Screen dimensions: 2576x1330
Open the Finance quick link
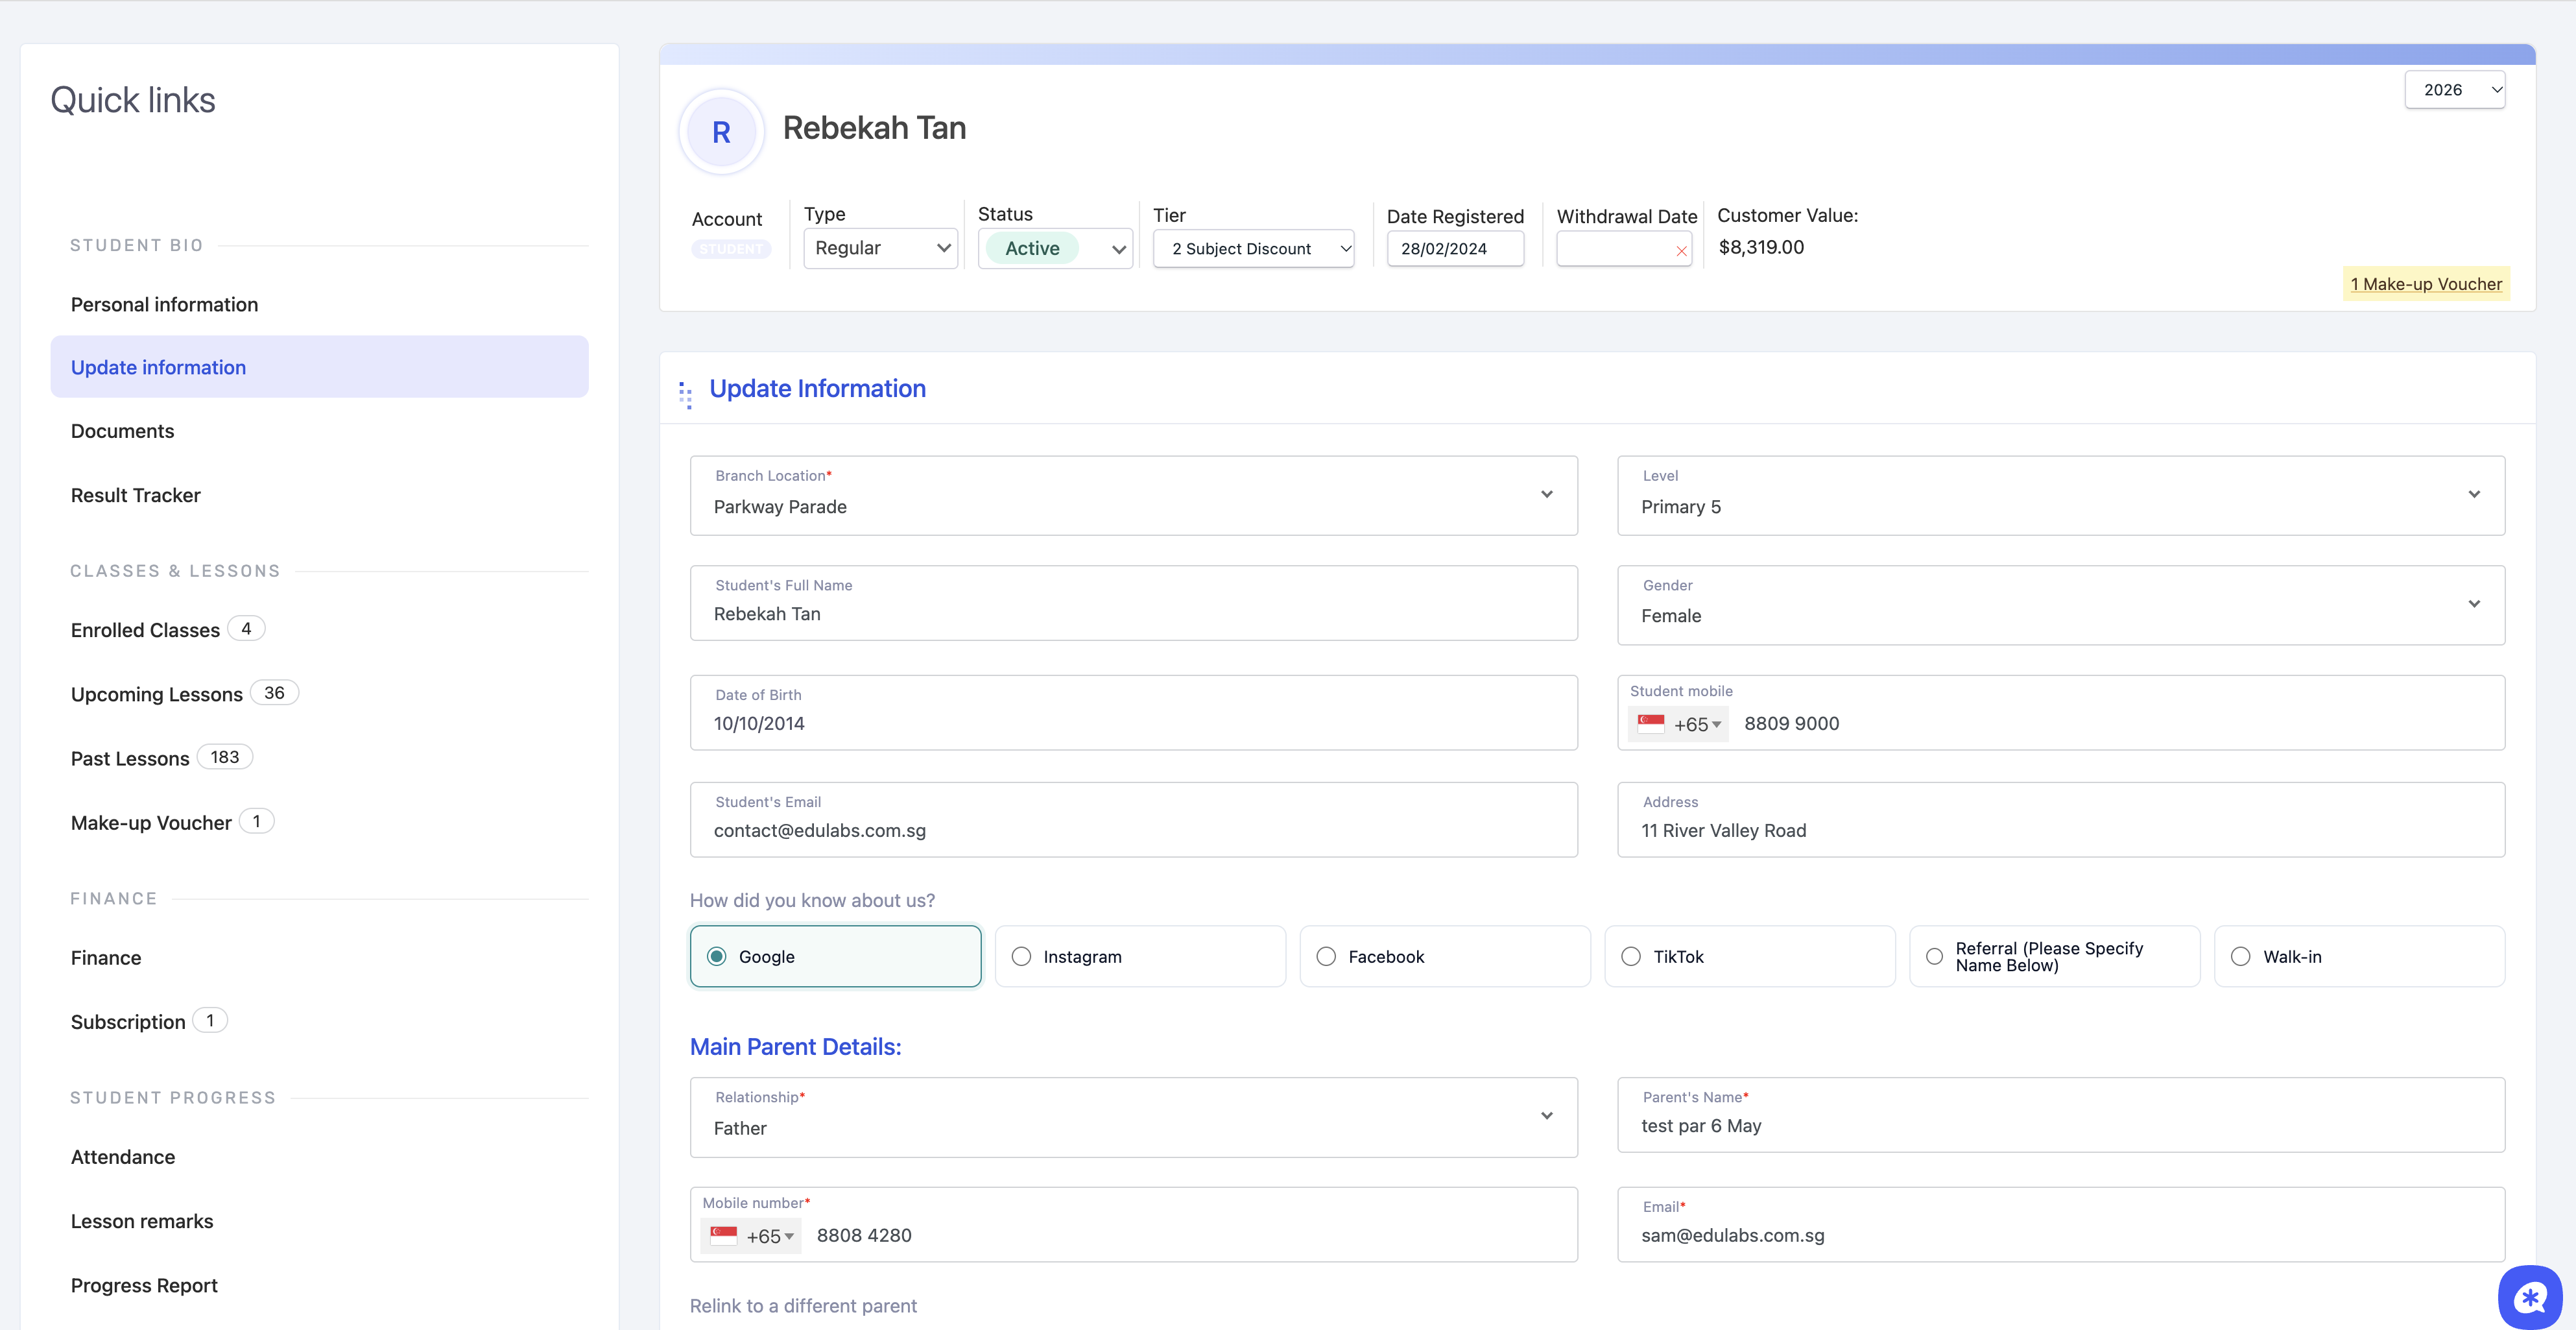coord(106,958)
